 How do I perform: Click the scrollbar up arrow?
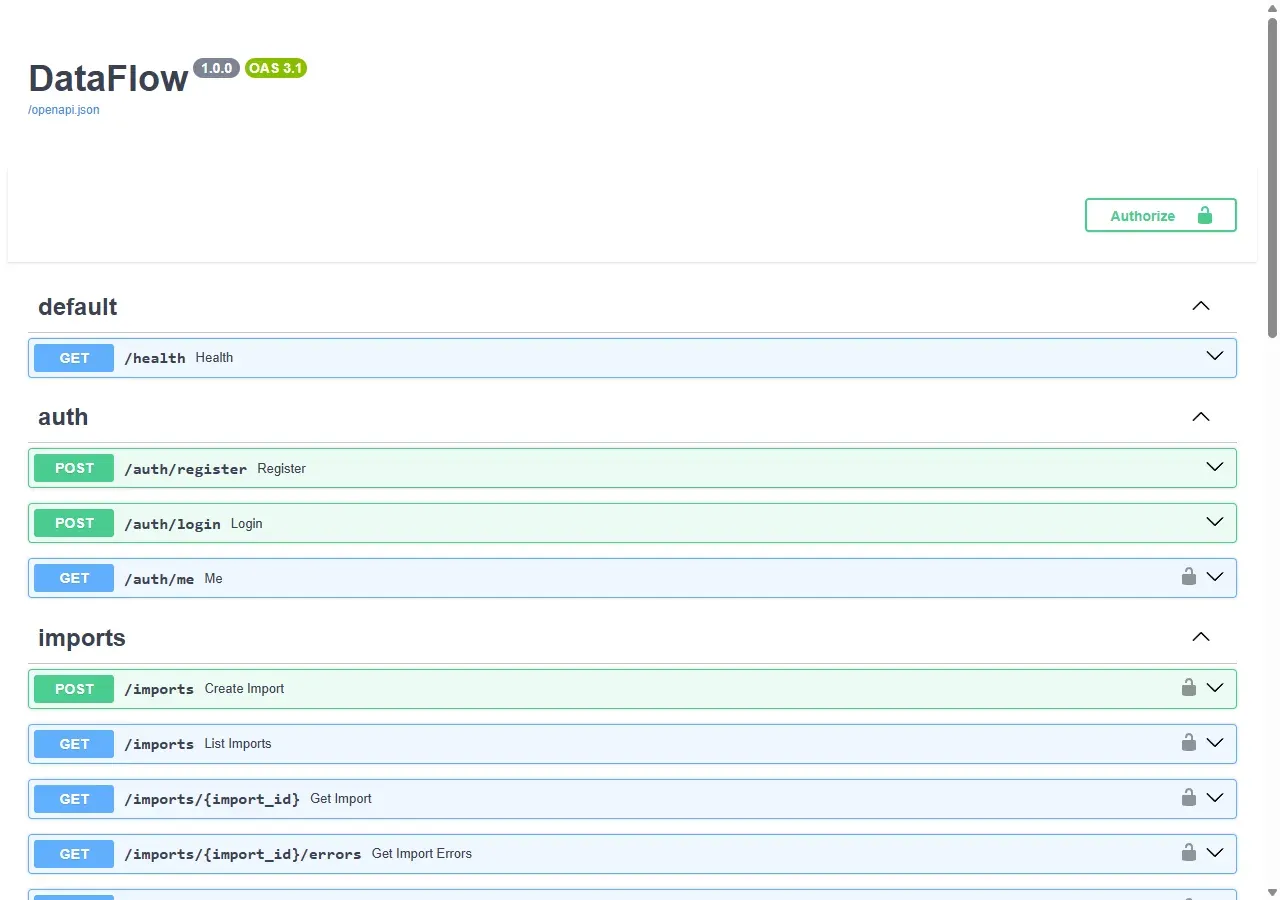pos(1272,7)
